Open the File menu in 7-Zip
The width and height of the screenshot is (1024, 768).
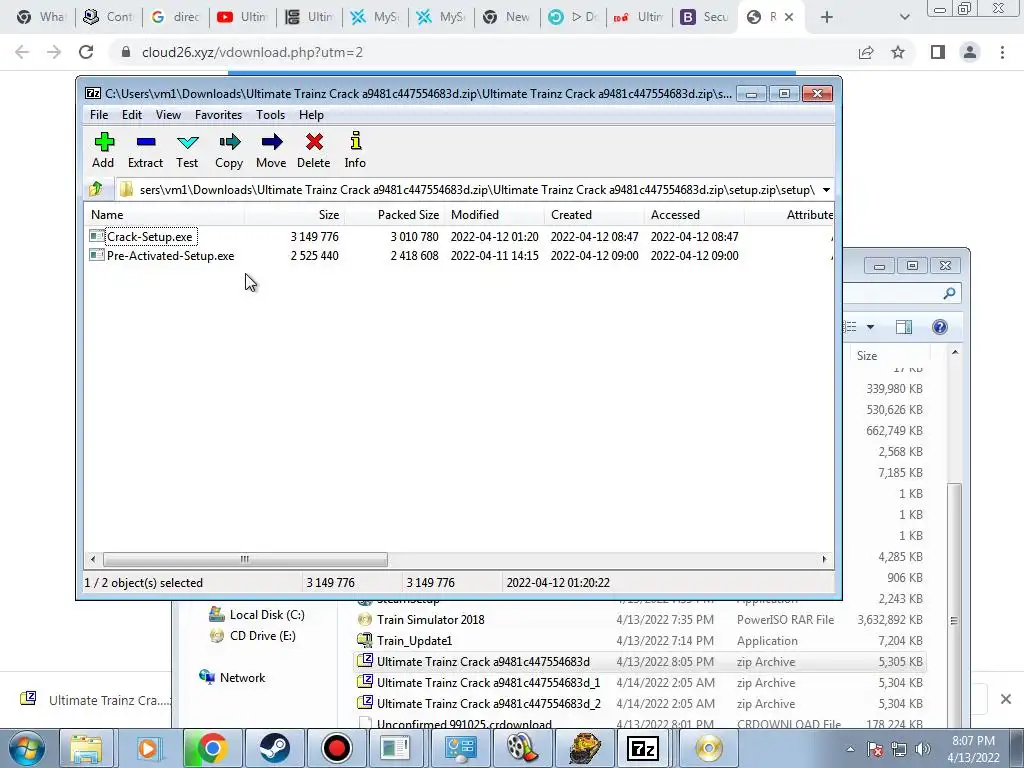coord(99,115)
